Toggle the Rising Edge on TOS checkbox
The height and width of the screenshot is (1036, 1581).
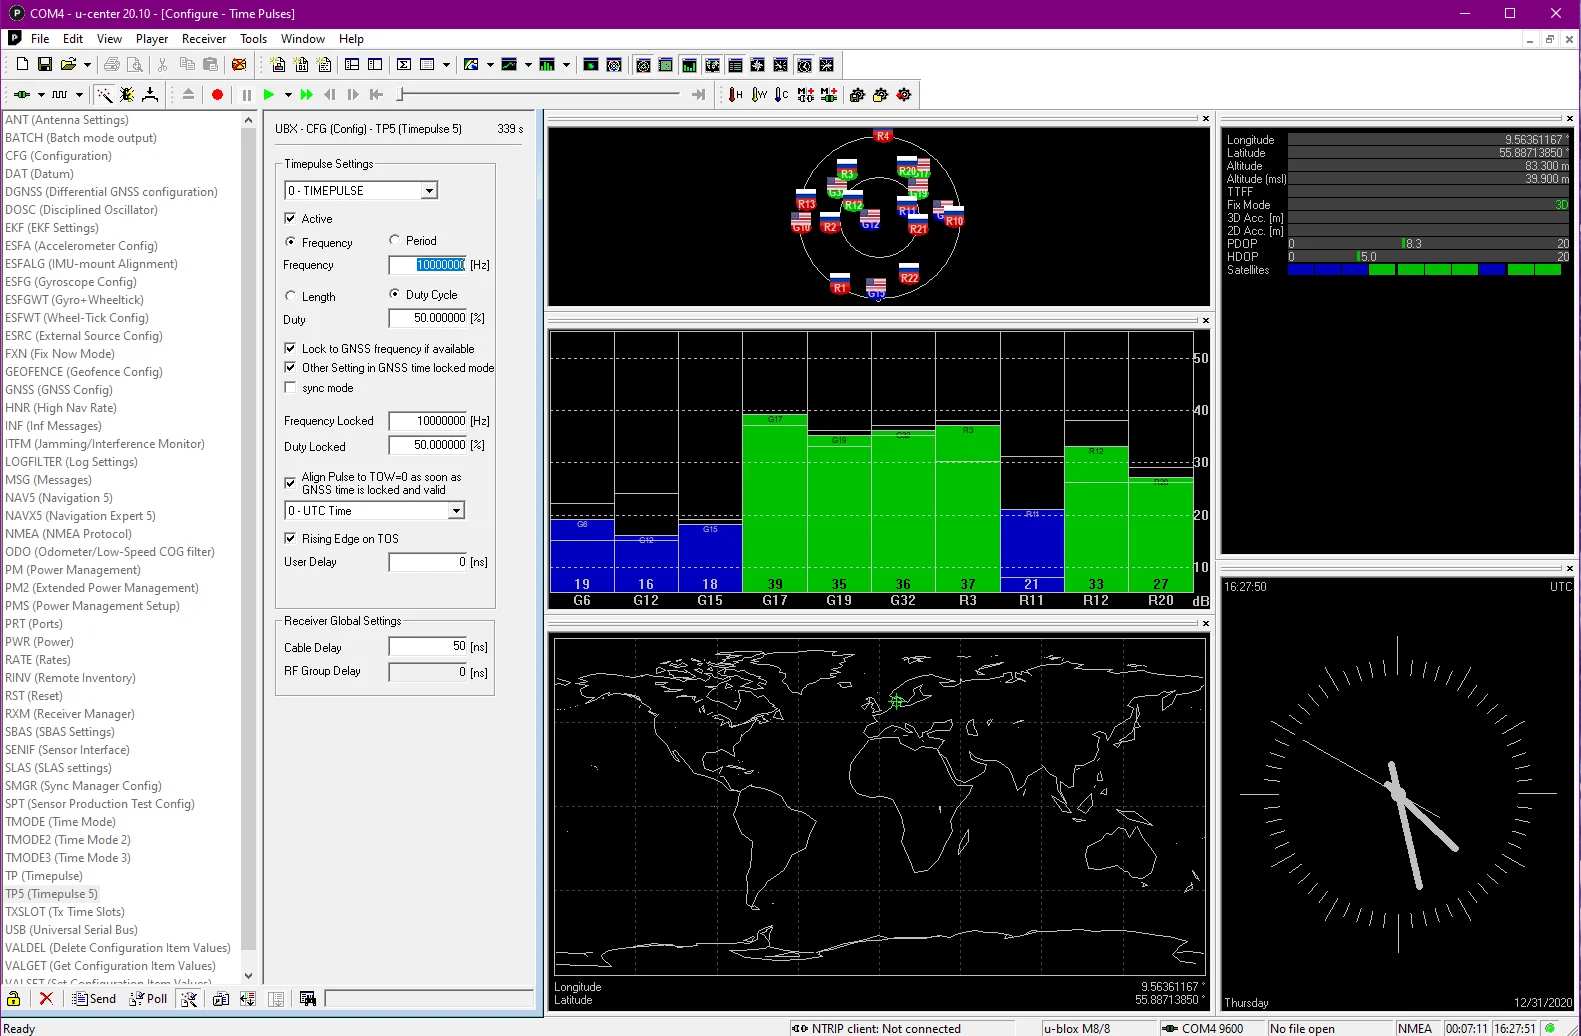291,539
